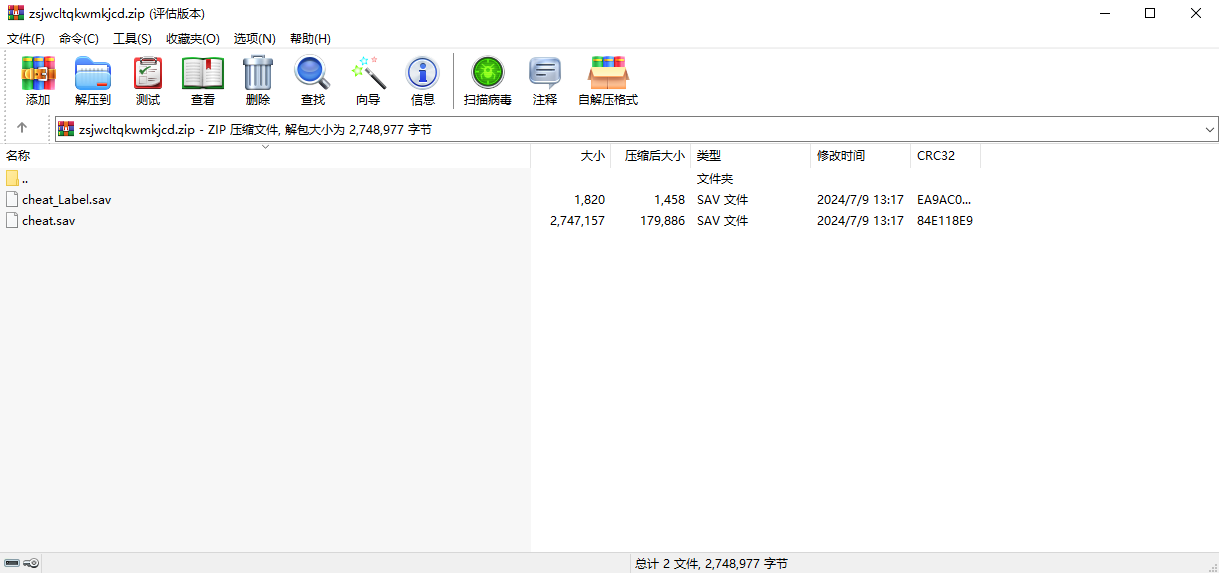
Task: Open the 查看 (View) book icon
Action: (x=203, y=74)
